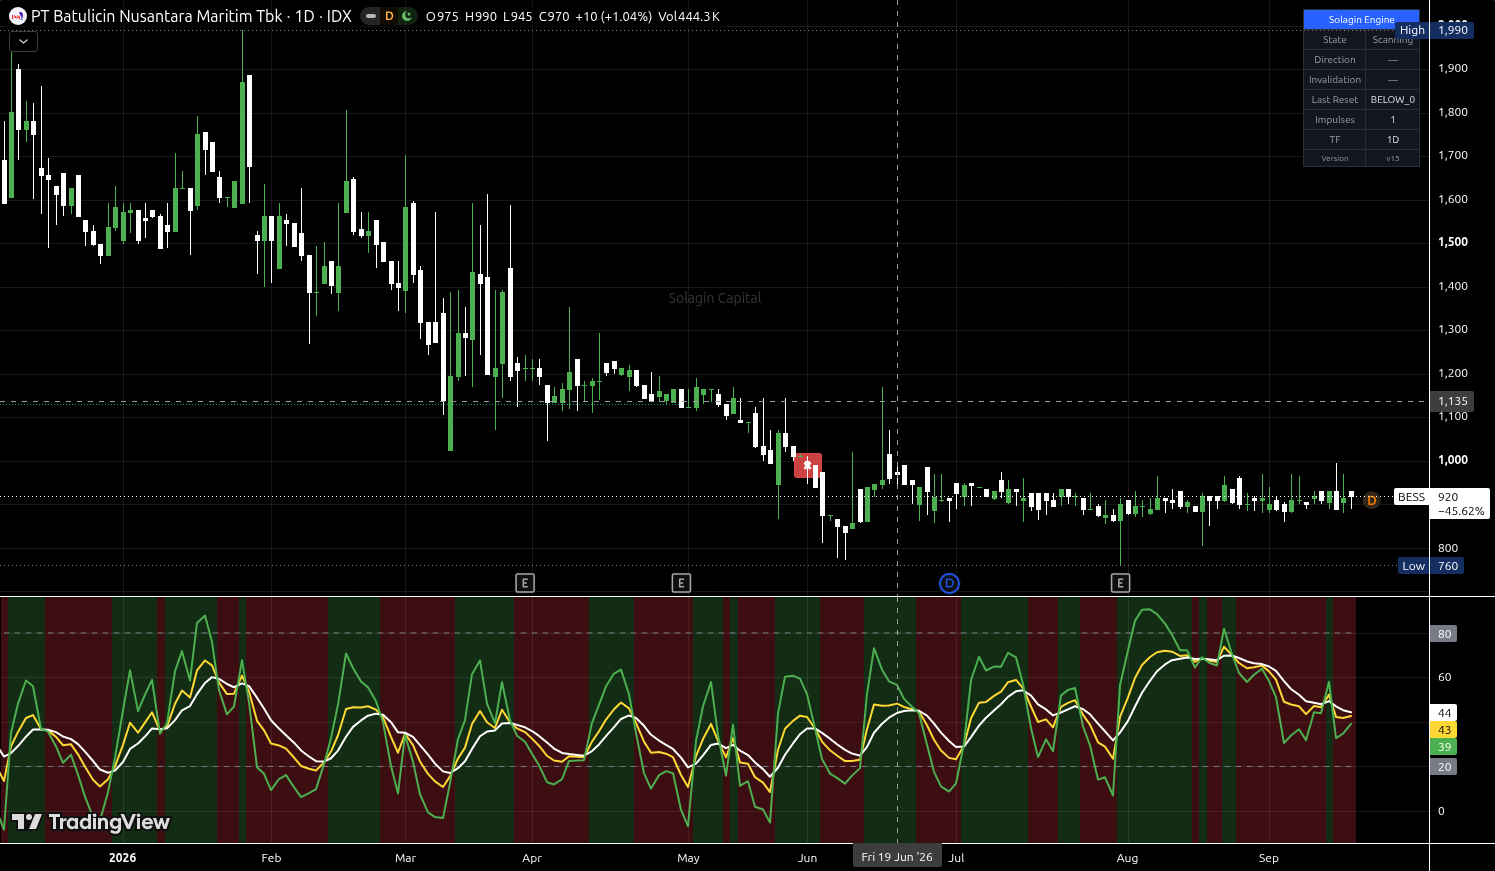This screenshot has height=871, width=1495.
Task: Click the TradingView logo
Action: pos(91,822)
